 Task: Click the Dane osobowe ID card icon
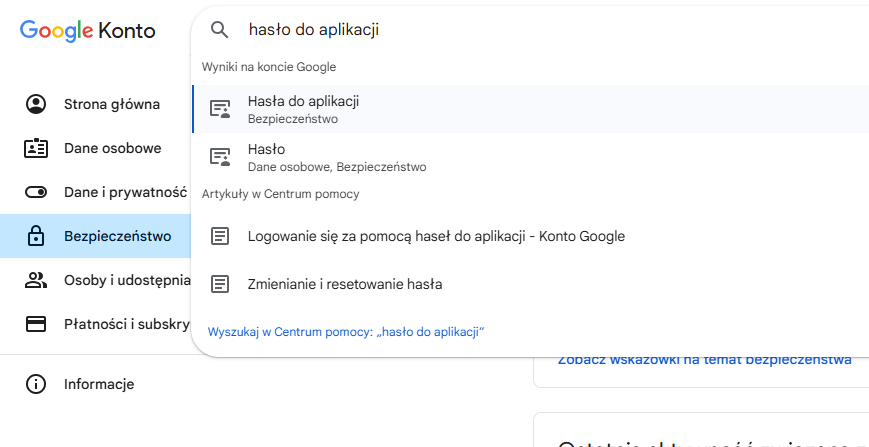[x=36, y=148]
